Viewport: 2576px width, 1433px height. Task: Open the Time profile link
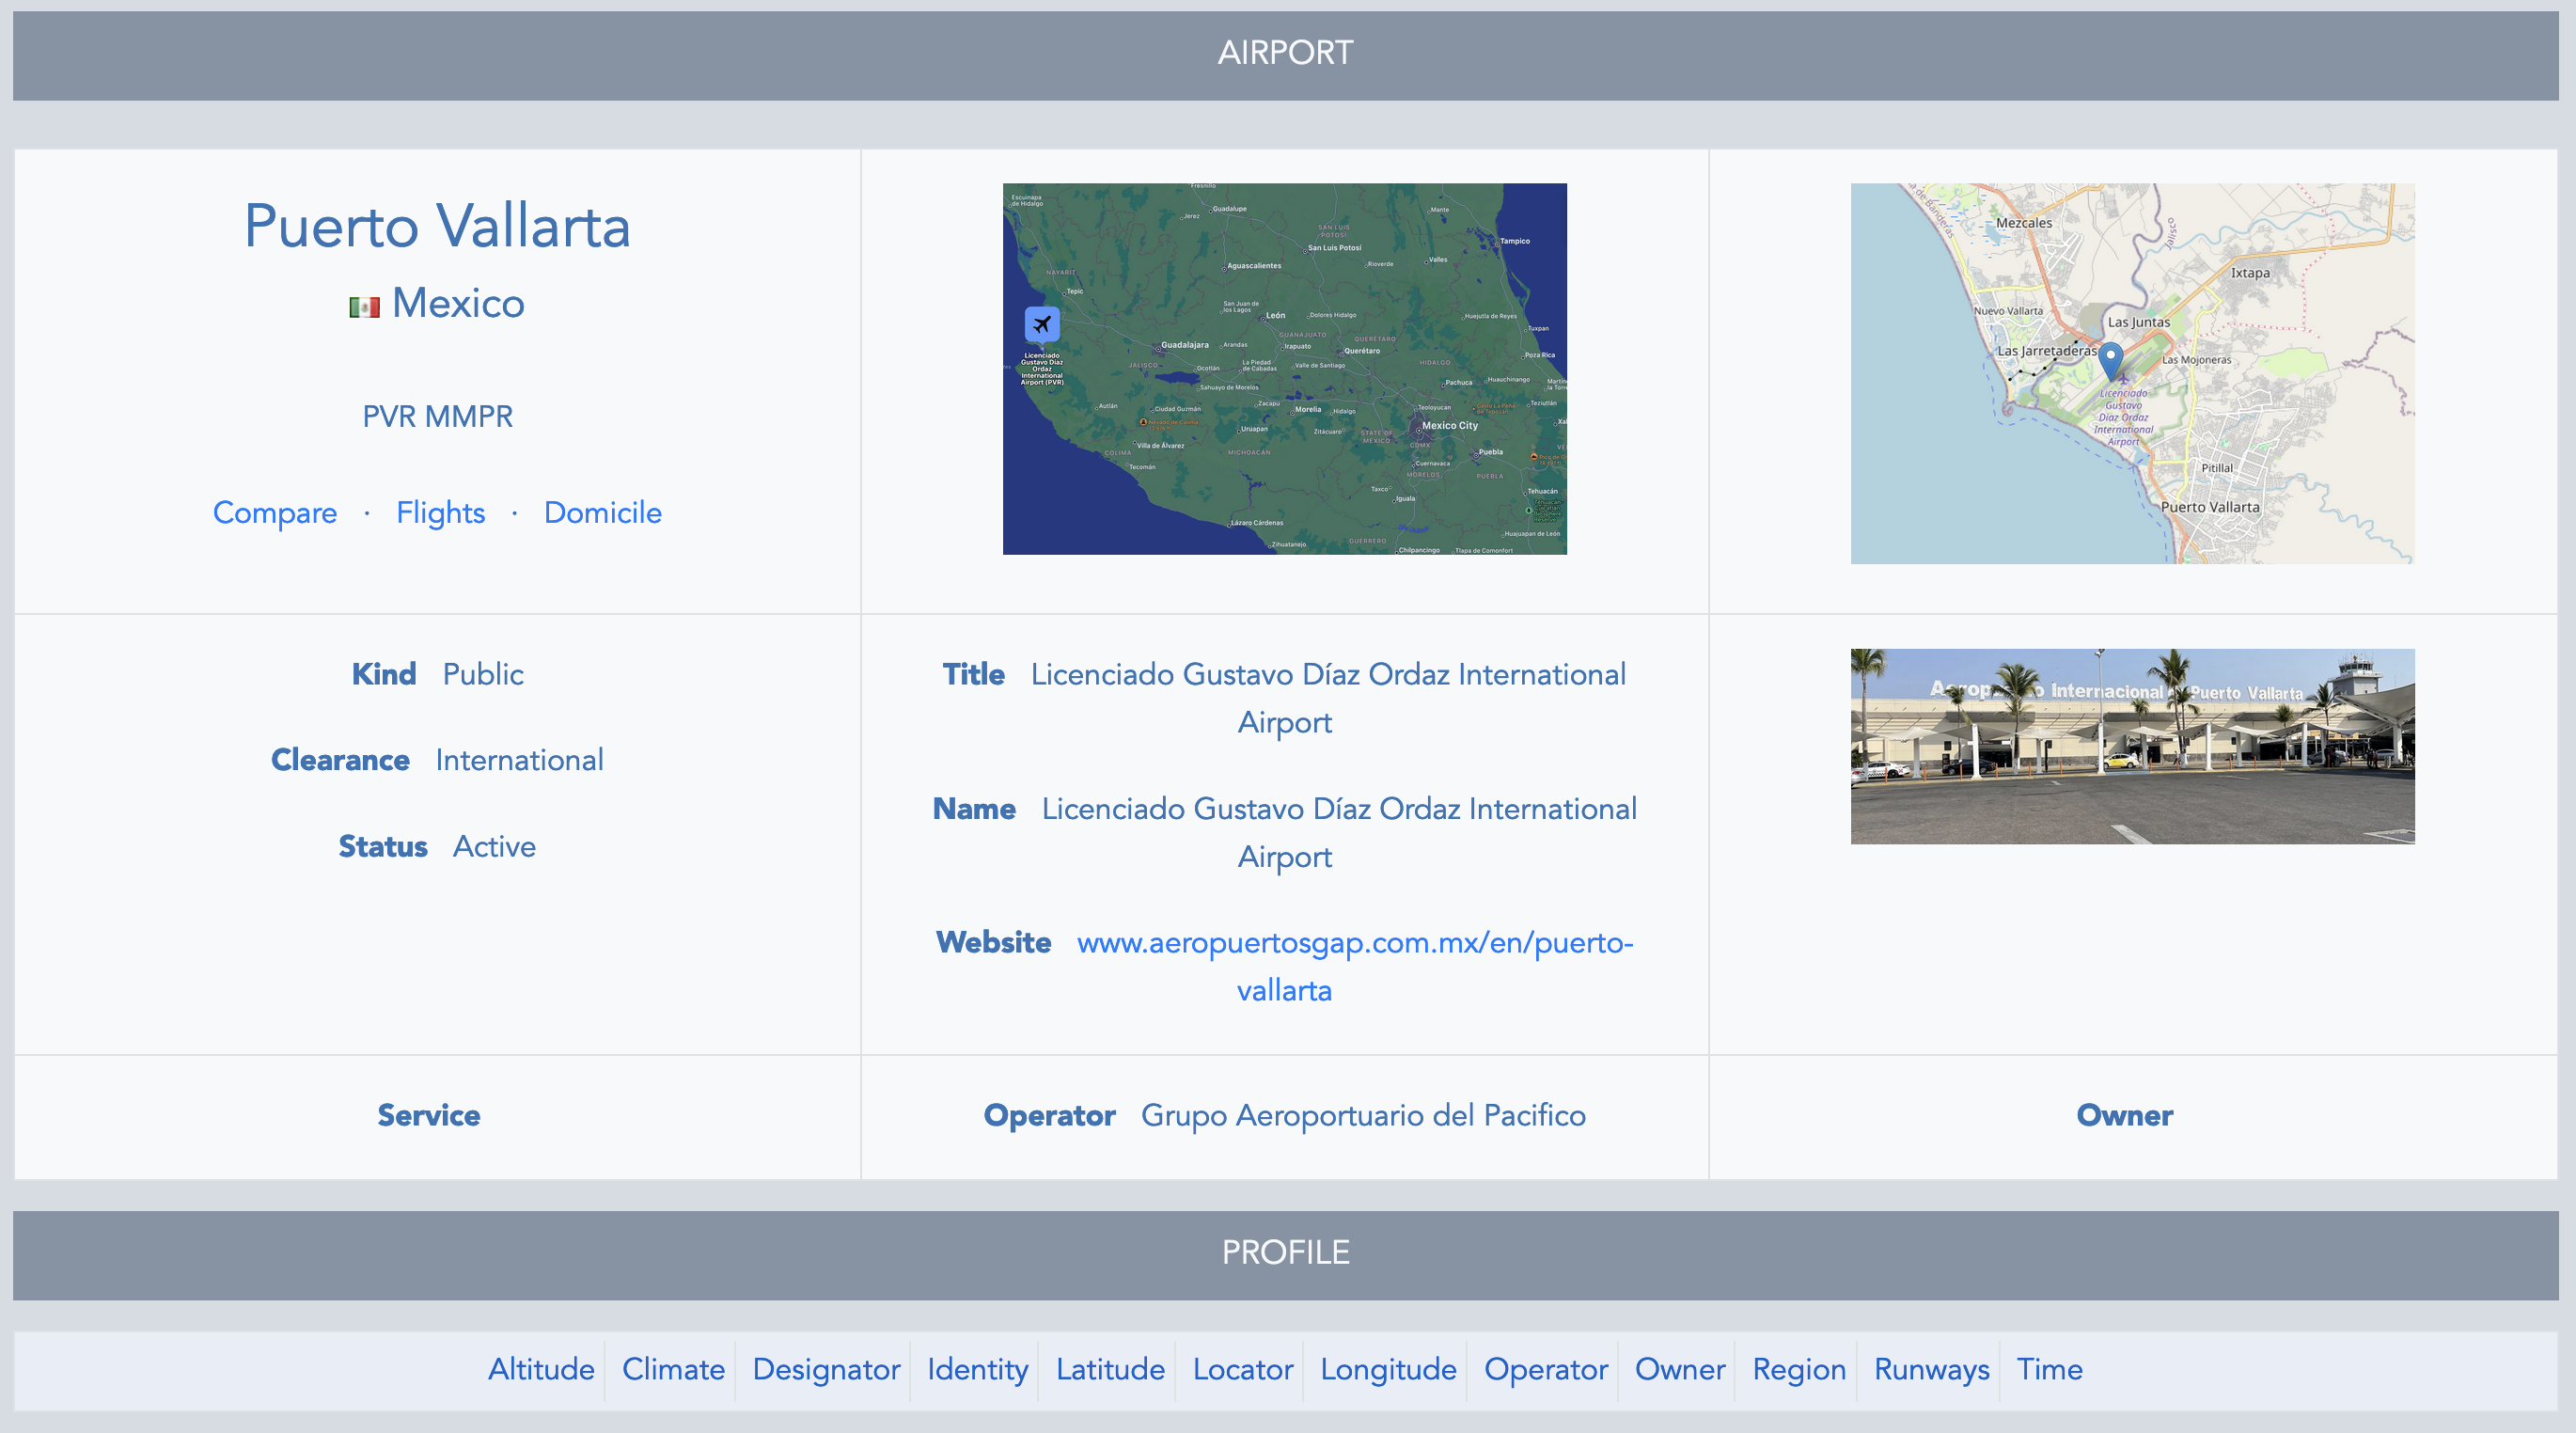[2049, 1369]
